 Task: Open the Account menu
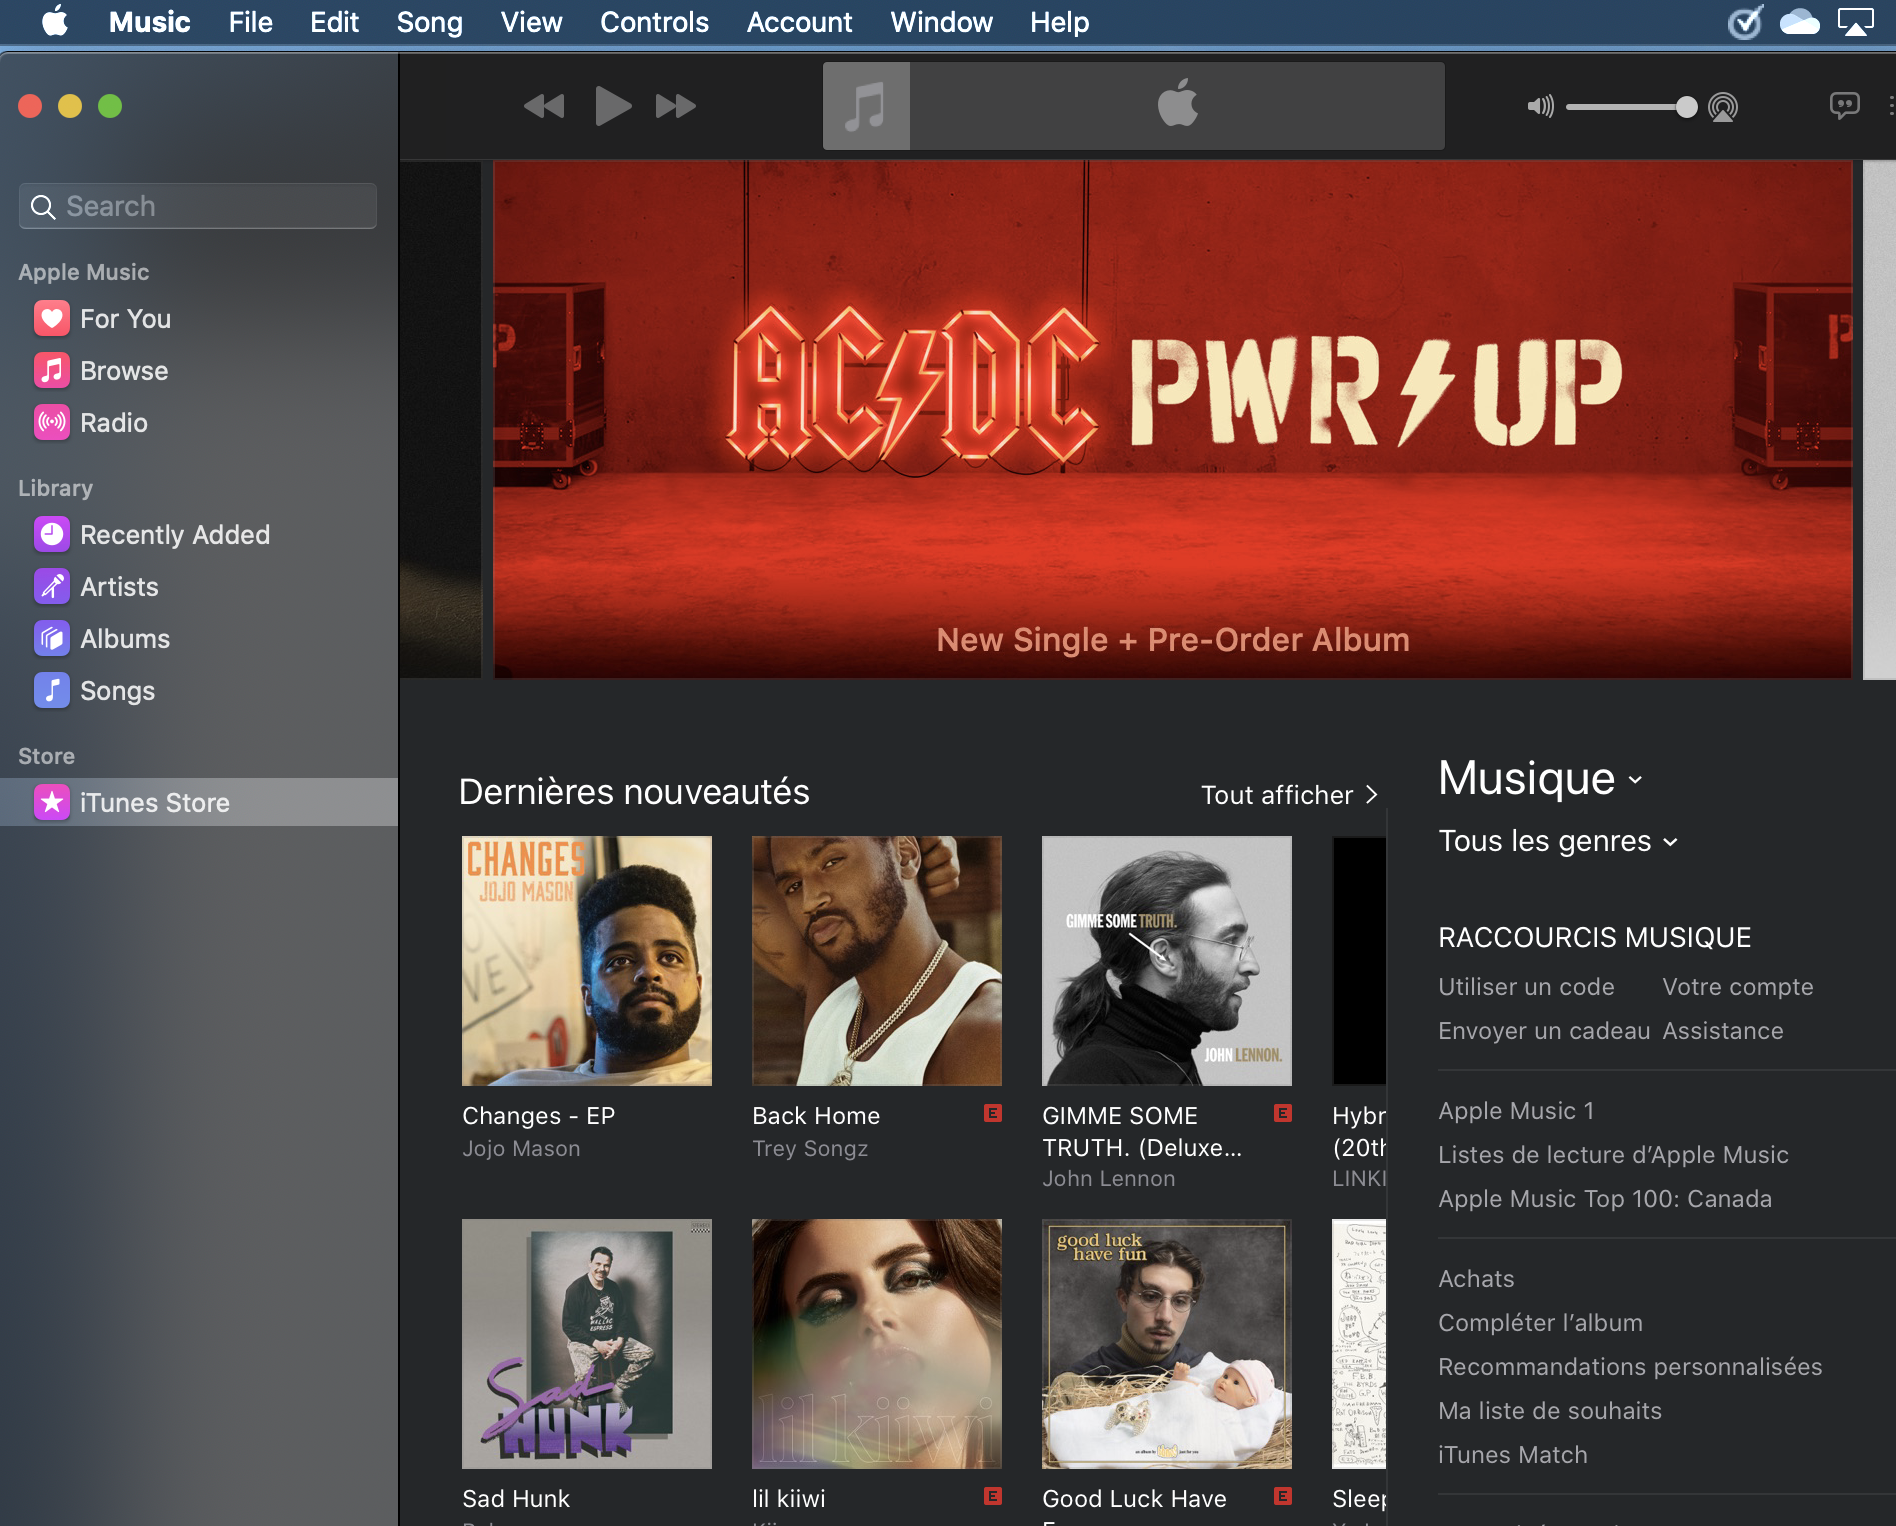click(x=799, y=22)
